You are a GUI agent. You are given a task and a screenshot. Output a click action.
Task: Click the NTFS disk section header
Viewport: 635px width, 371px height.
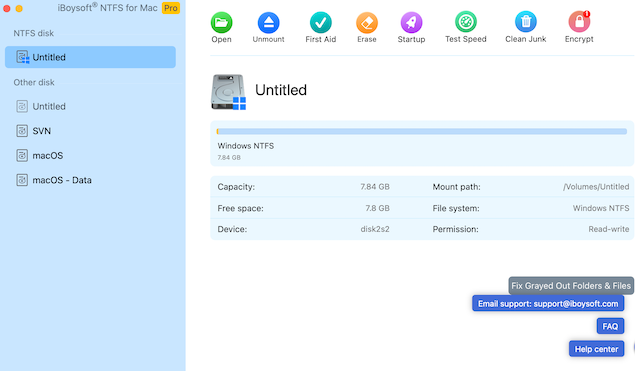point(34,33)
